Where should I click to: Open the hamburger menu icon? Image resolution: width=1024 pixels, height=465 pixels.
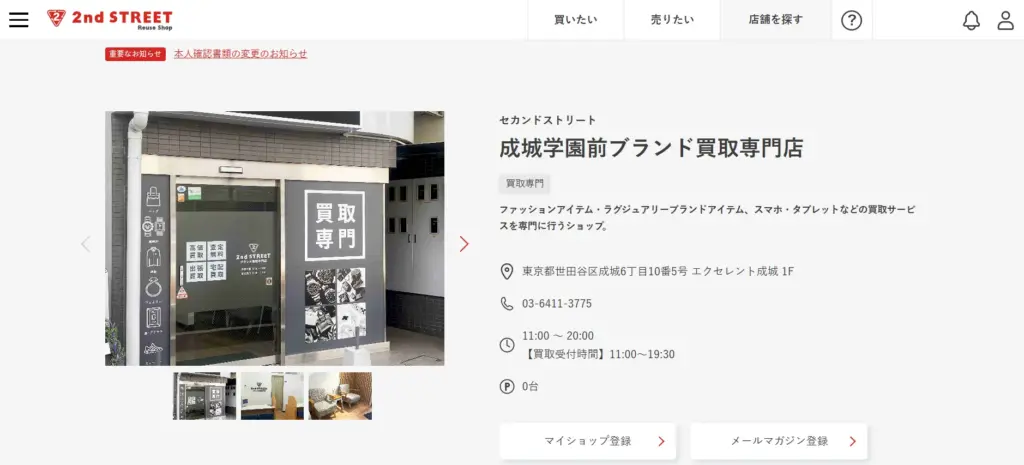[x=19, y=20]
